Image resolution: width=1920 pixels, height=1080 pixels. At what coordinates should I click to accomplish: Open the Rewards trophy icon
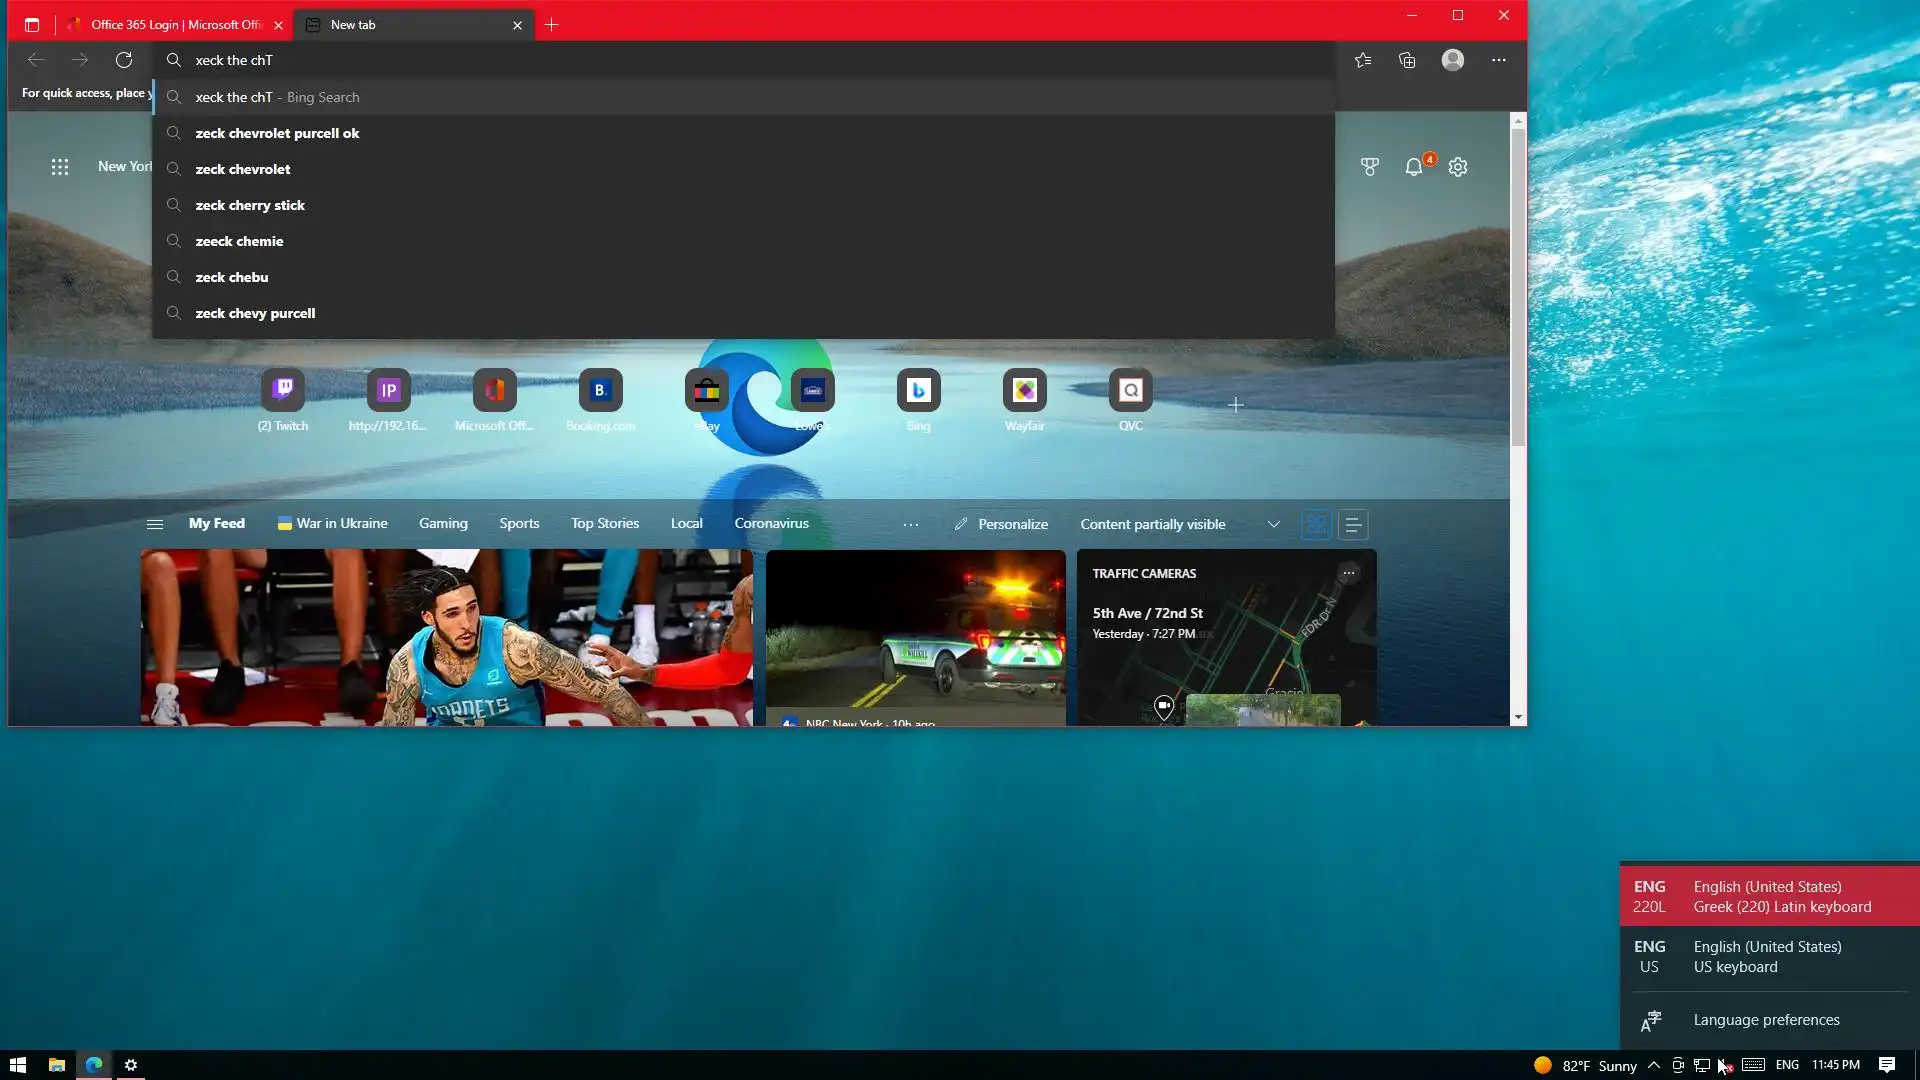(1370, 167)
